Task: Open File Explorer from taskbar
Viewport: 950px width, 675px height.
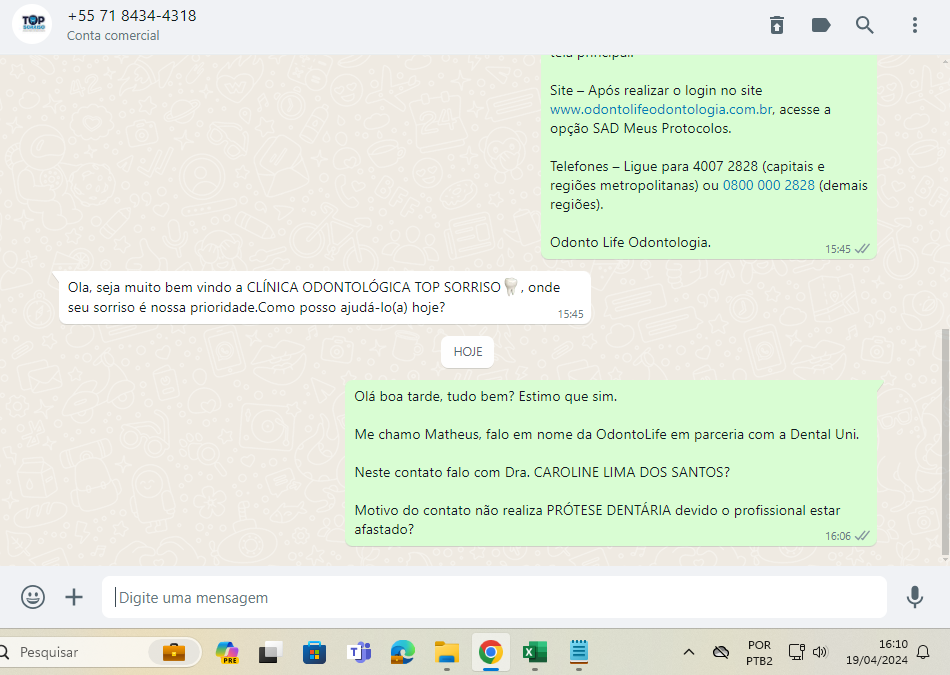Action: (x=447, y=652)
